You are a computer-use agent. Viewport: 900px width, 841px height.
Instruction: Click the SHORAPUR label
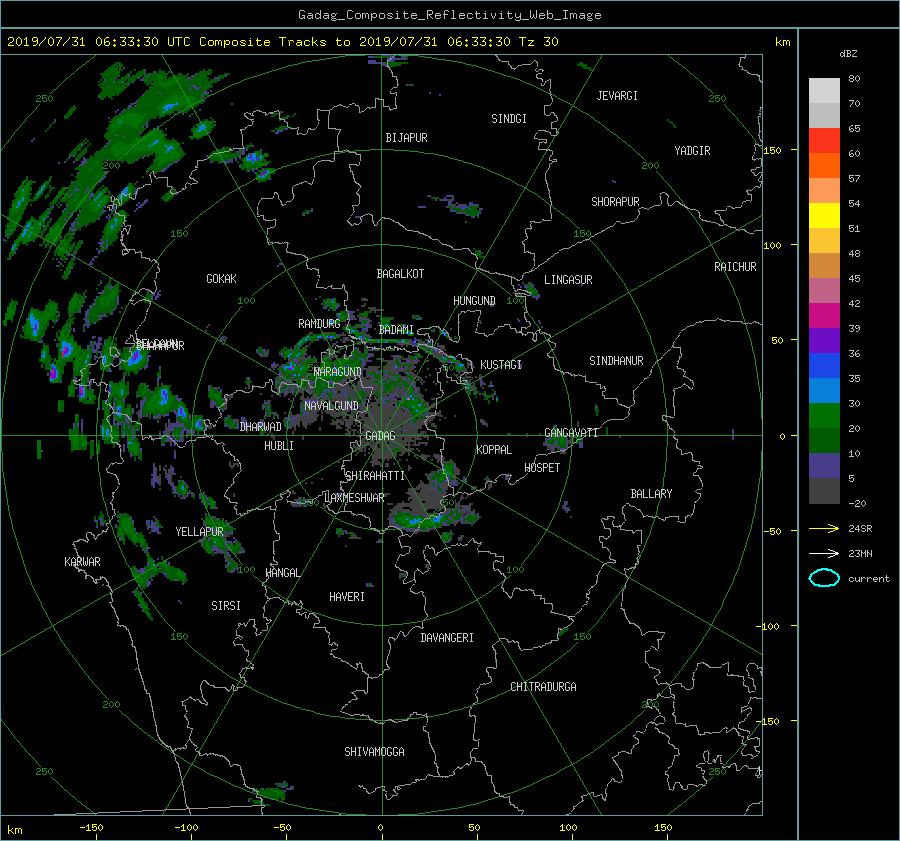(x=615, y=202)
